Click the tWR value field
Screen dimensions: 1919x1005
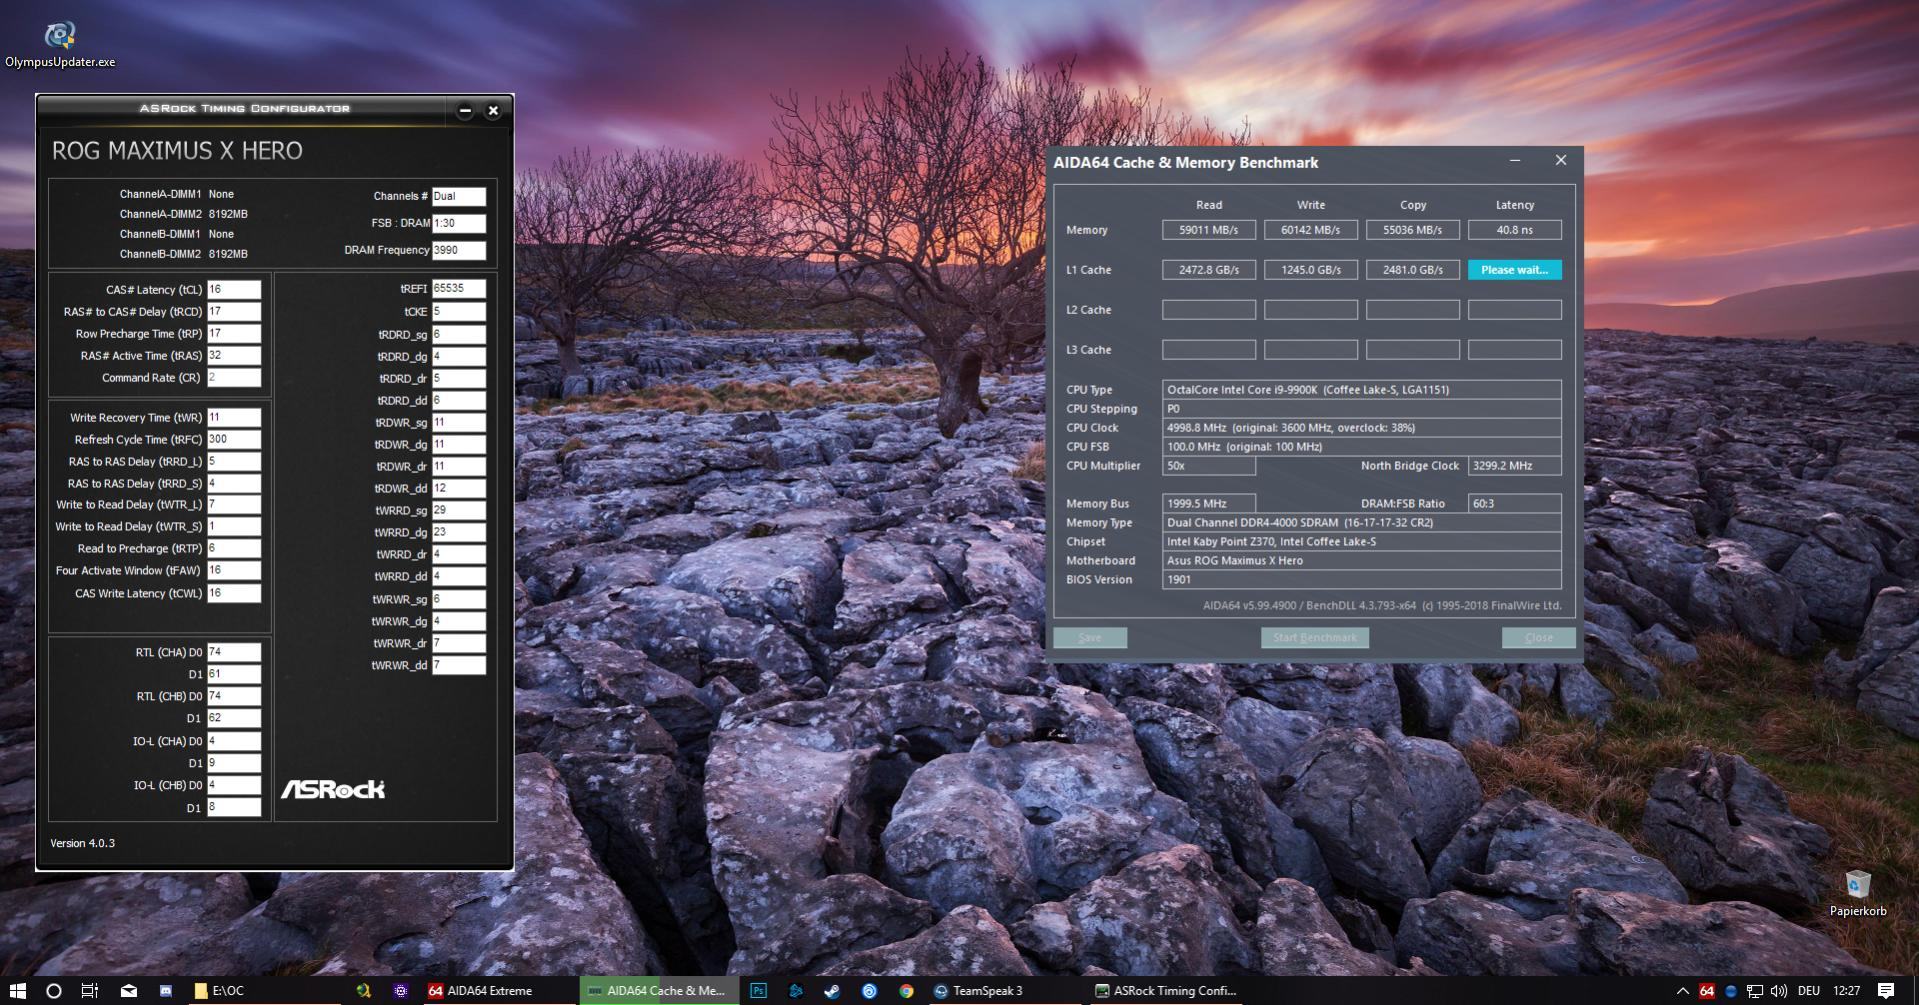click(x=234, y=417)
